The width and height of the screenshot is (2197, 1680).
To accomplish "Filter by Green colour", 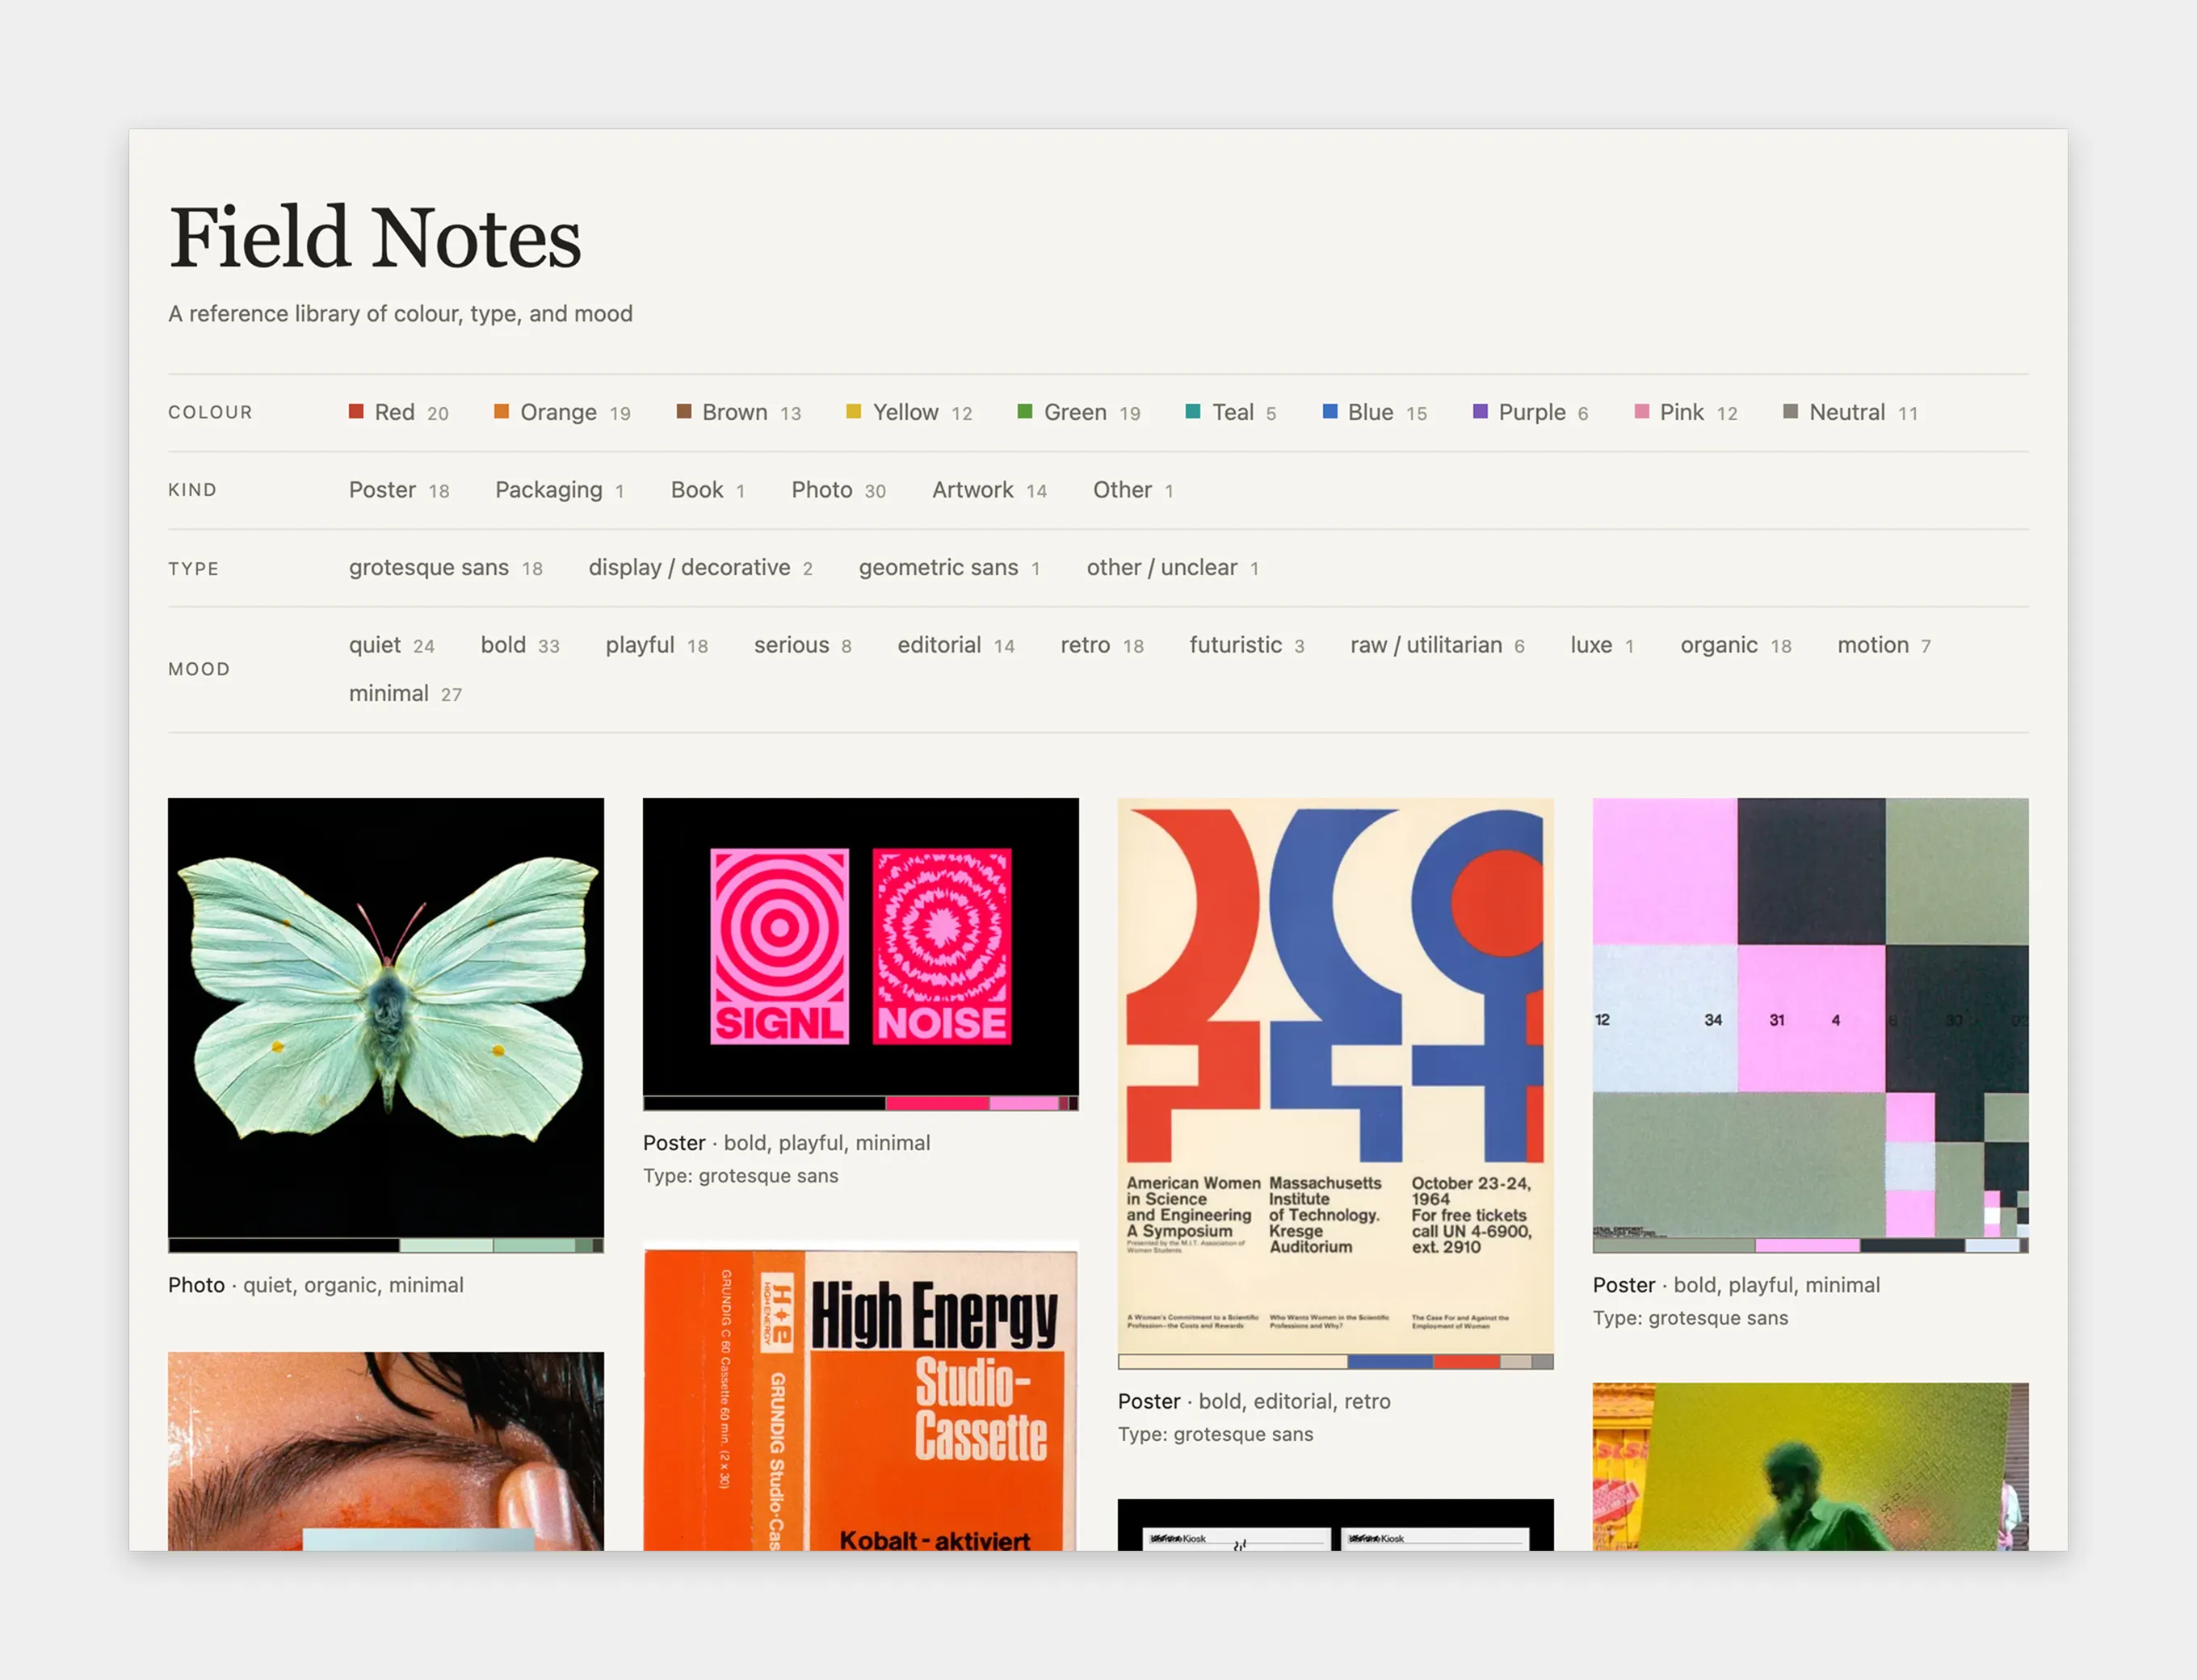I will [1078, 412].
